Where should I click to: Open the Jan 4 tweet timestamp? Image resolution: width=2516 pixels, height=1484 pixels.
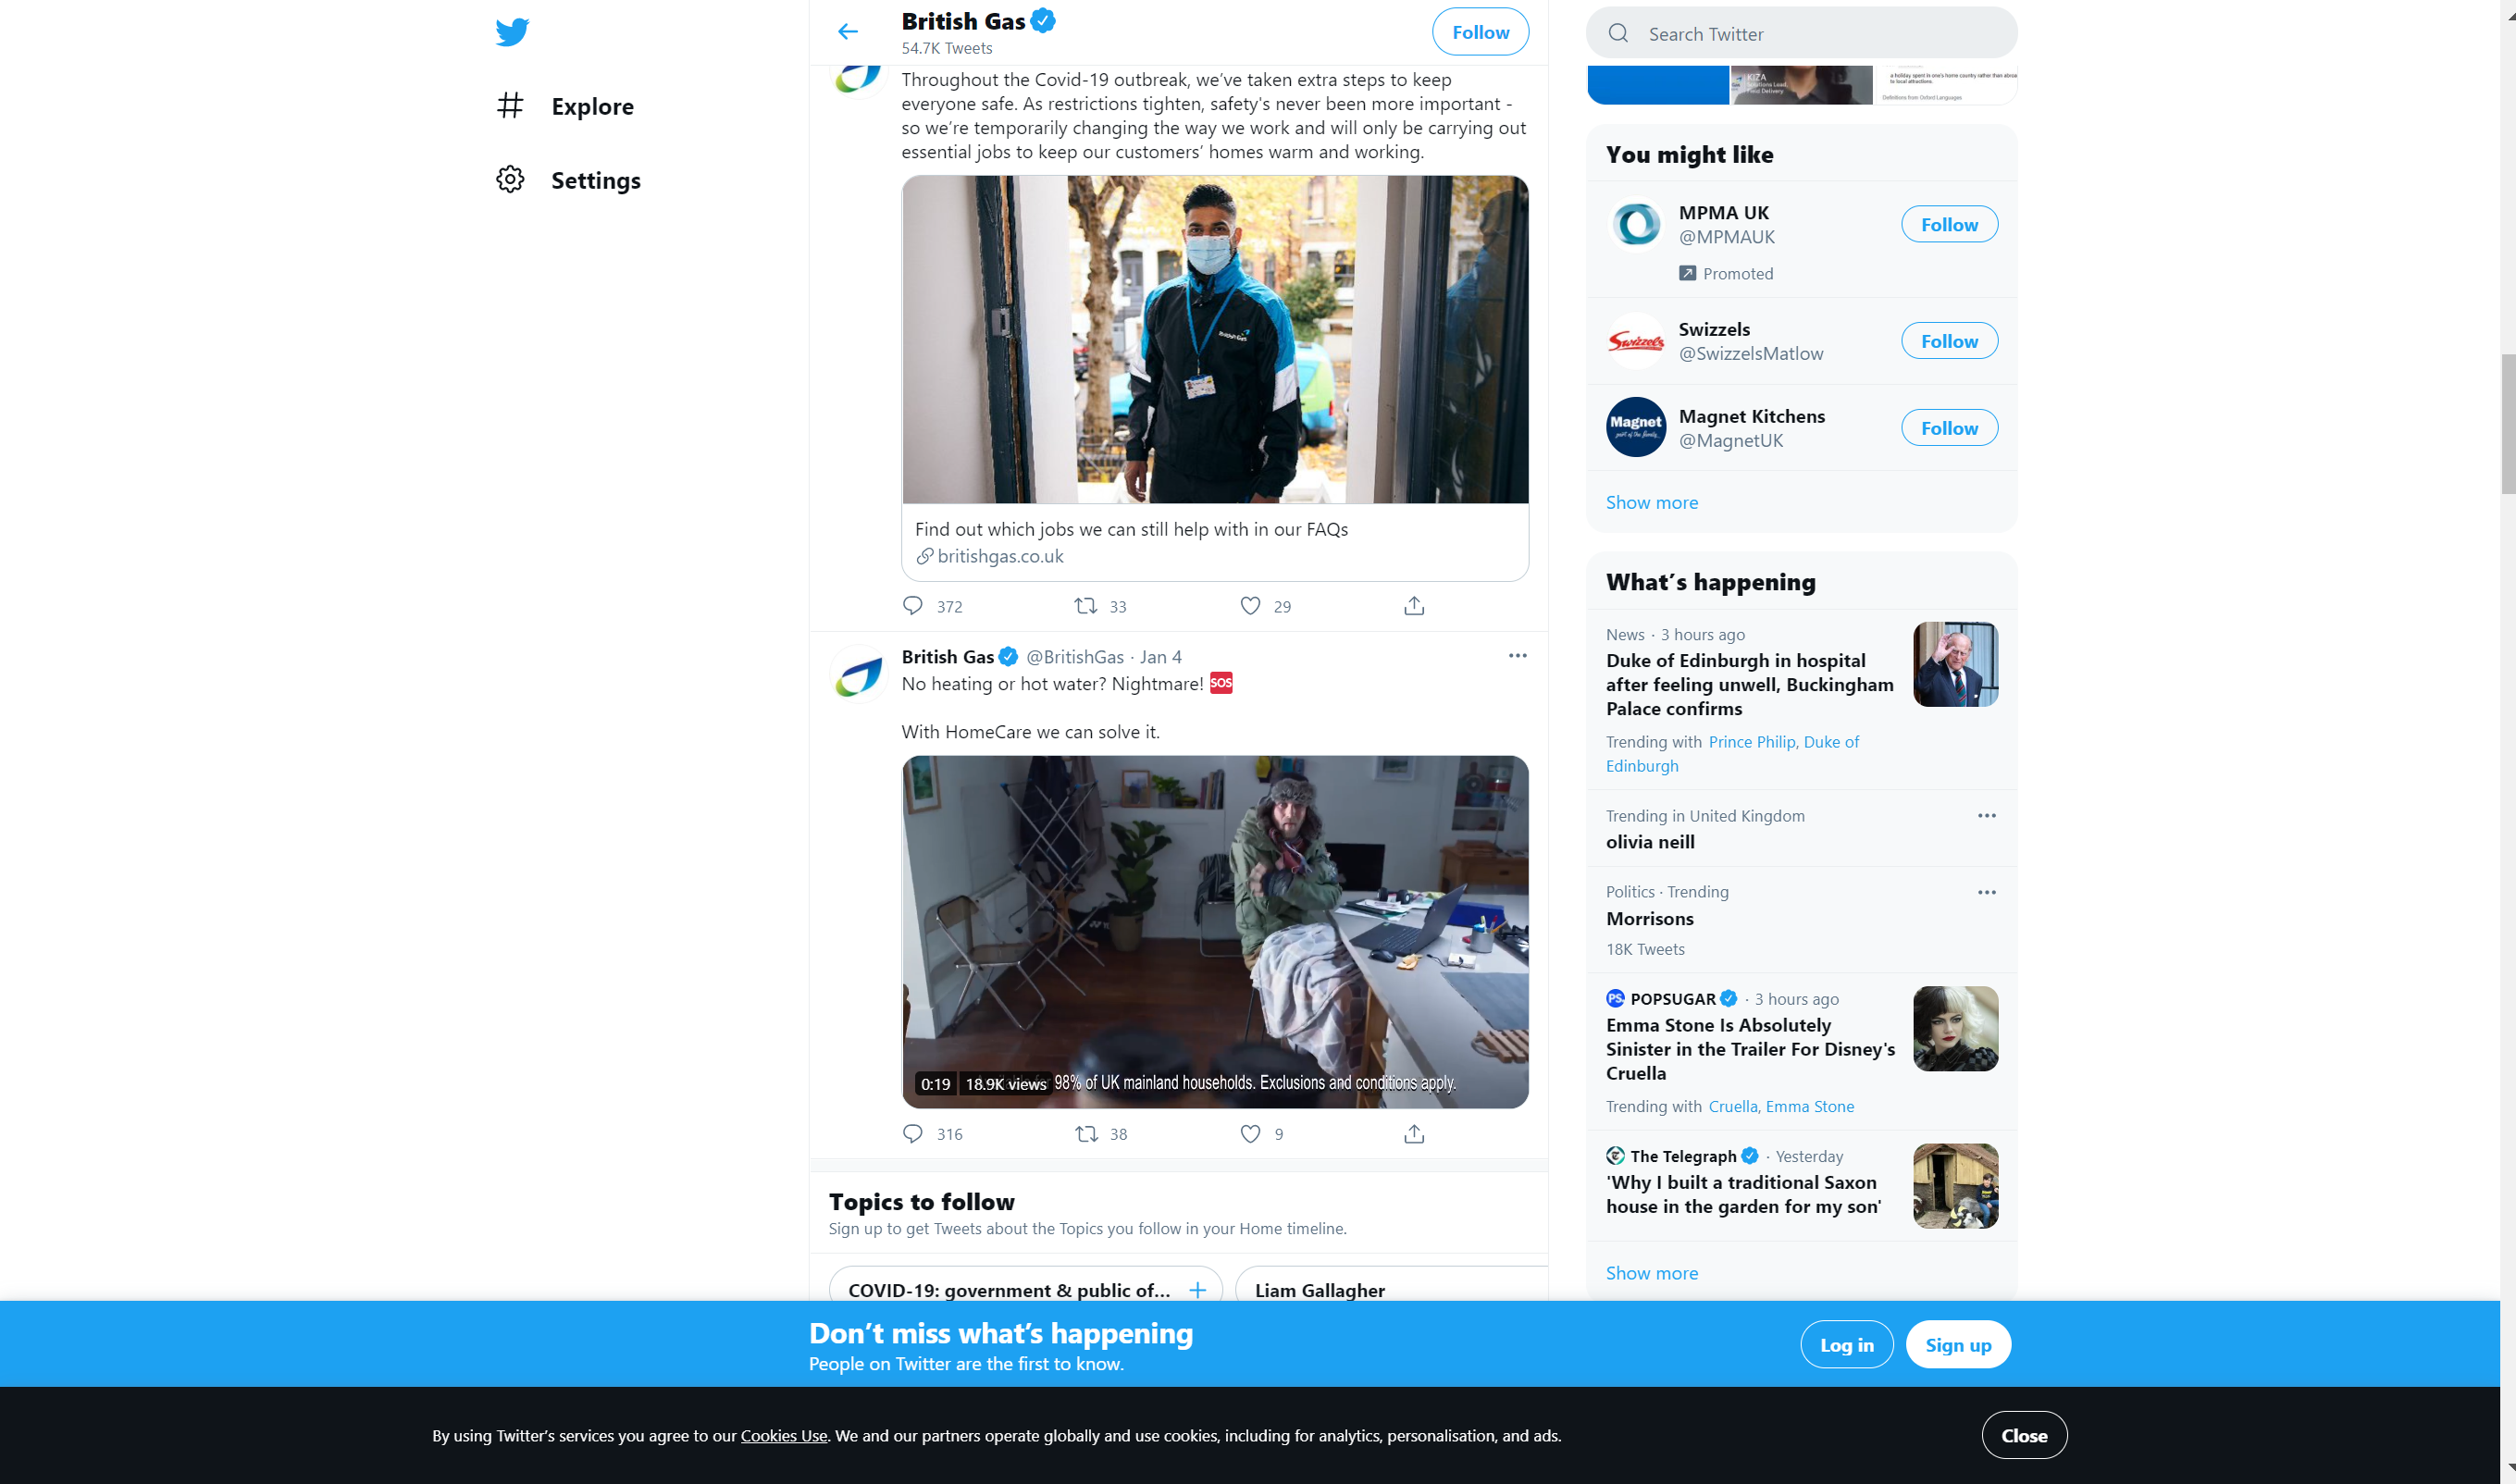click(1161, 657)
